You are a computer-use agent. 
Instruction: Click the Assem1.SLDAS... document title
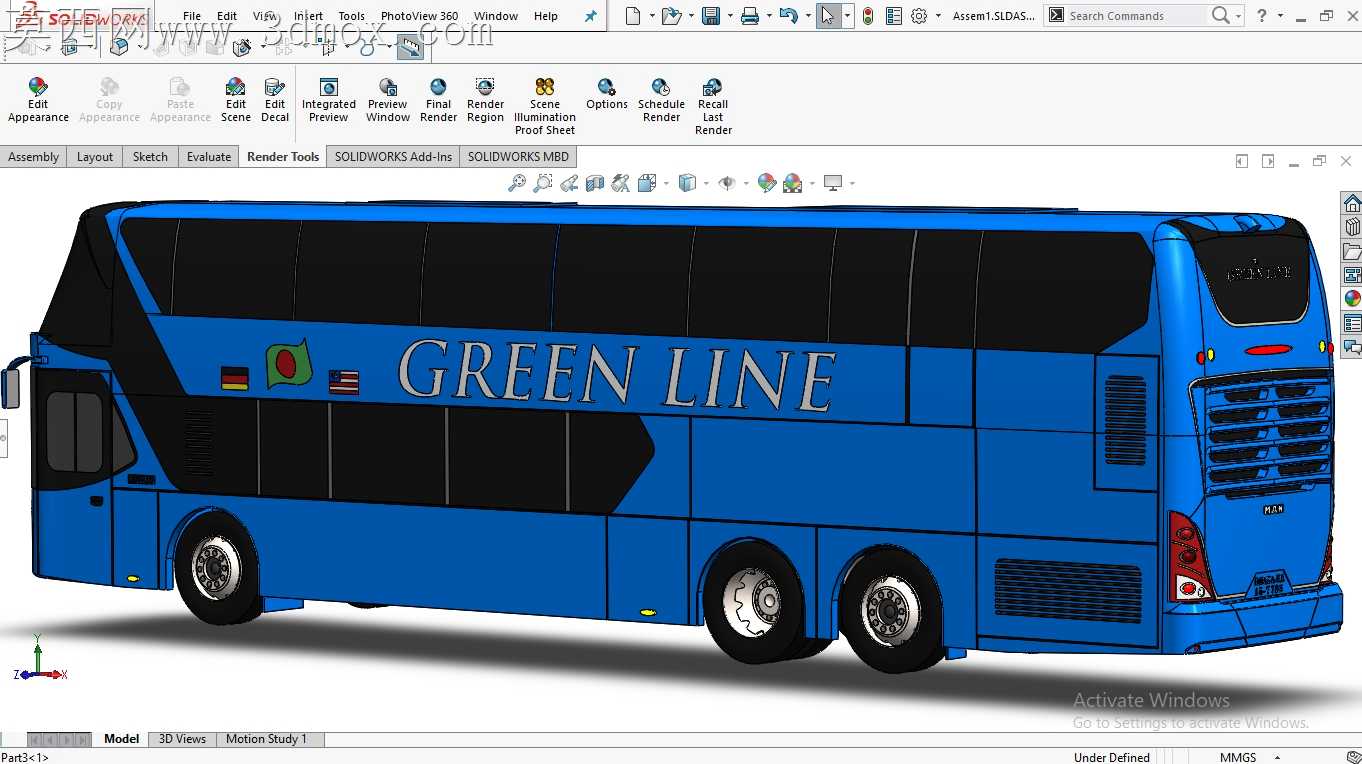[994, 16]
